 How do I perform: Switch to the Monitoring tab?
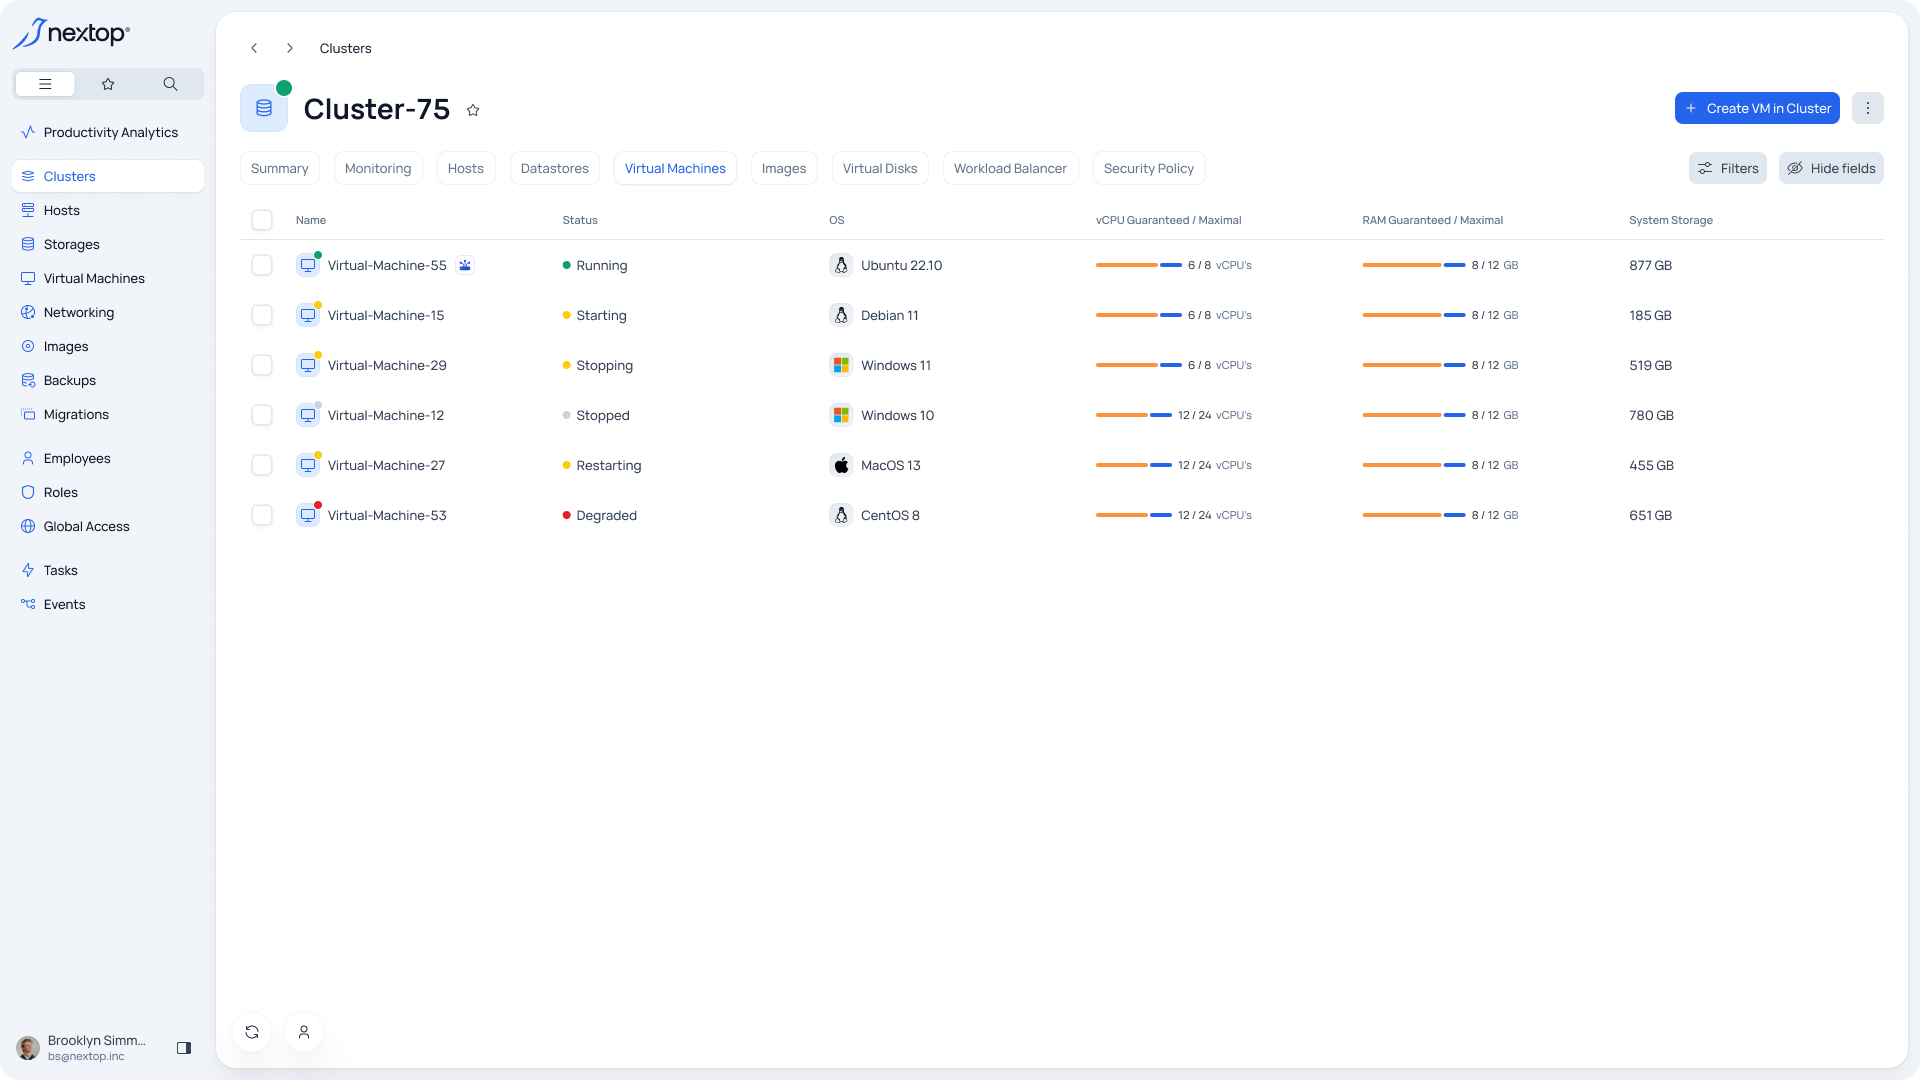[378, 168]
